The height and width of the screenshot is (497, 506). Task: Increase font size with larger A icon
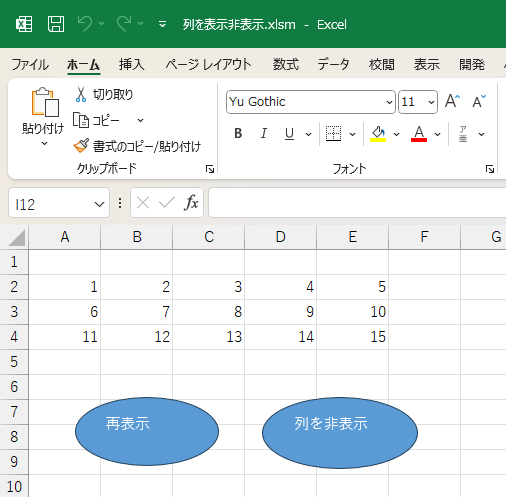pyautogui.click(x=452, y=101)
